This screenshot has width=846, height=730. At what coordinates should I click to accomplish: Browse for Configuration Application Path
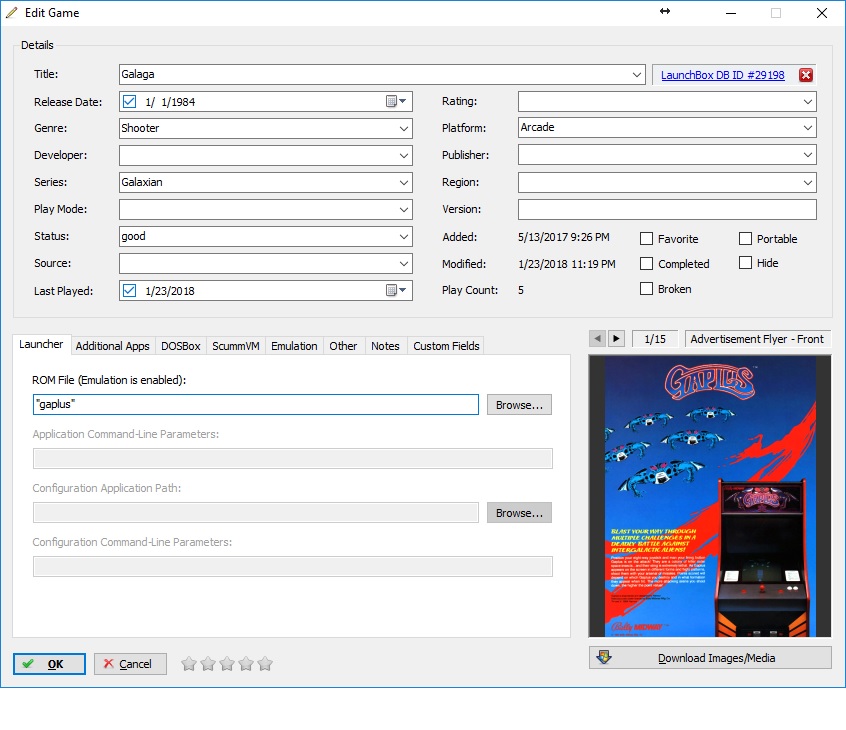(519, 513)
